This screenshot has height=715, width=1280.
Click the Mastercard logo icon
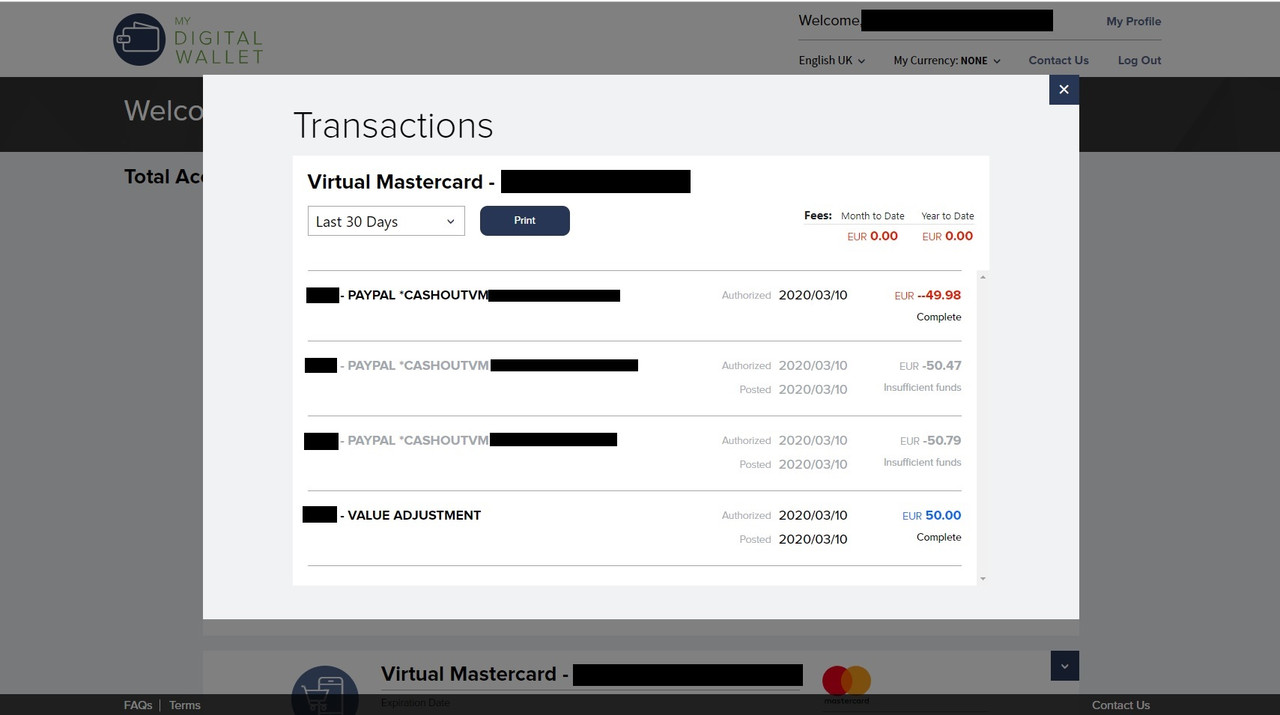[x=846, y=684]
